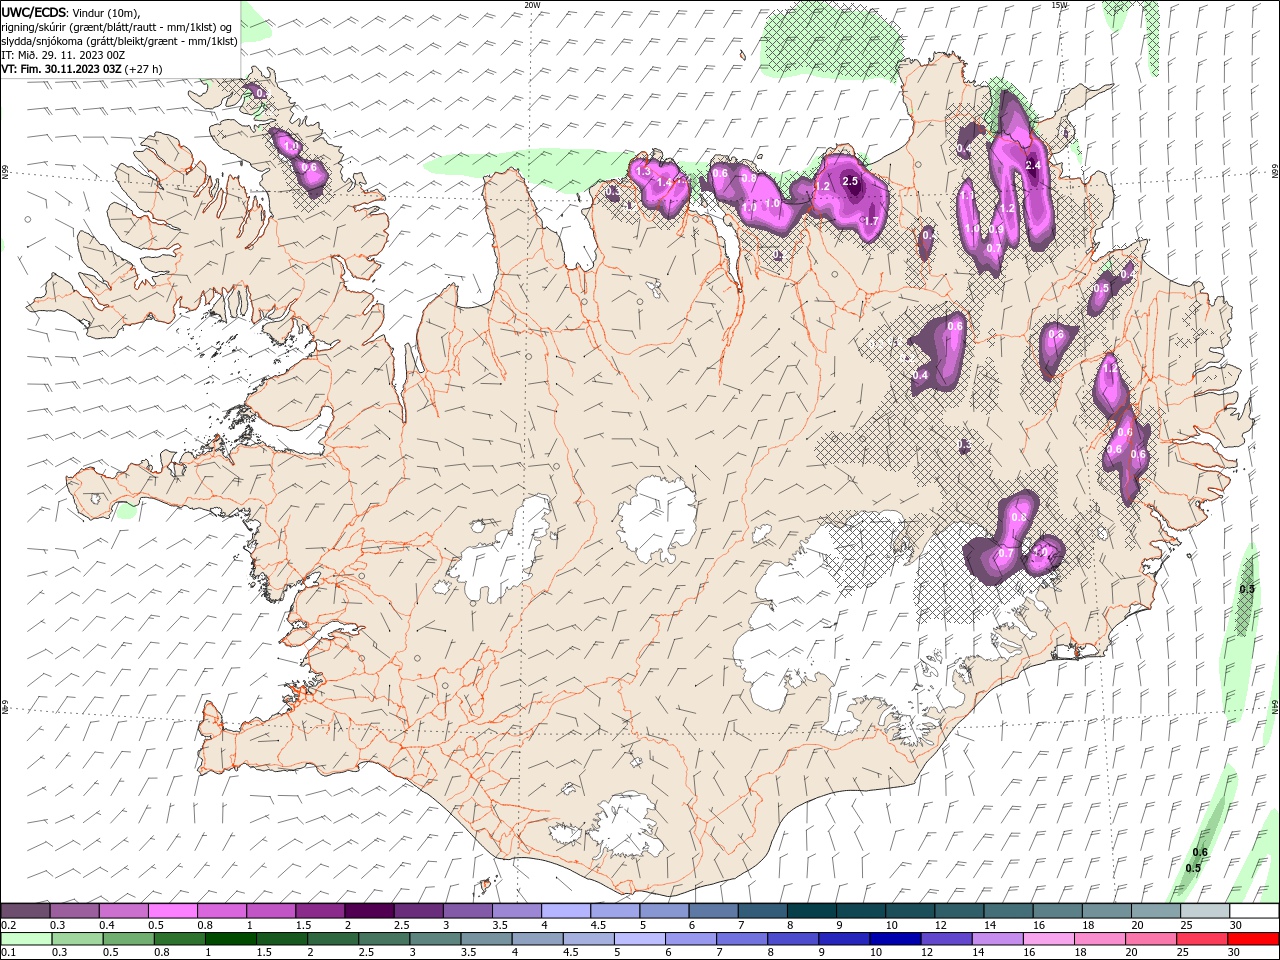Click the 1.4 snowfall value next to 1.3
Screen dimensions: 1280x960
click(x=665, y=183)
